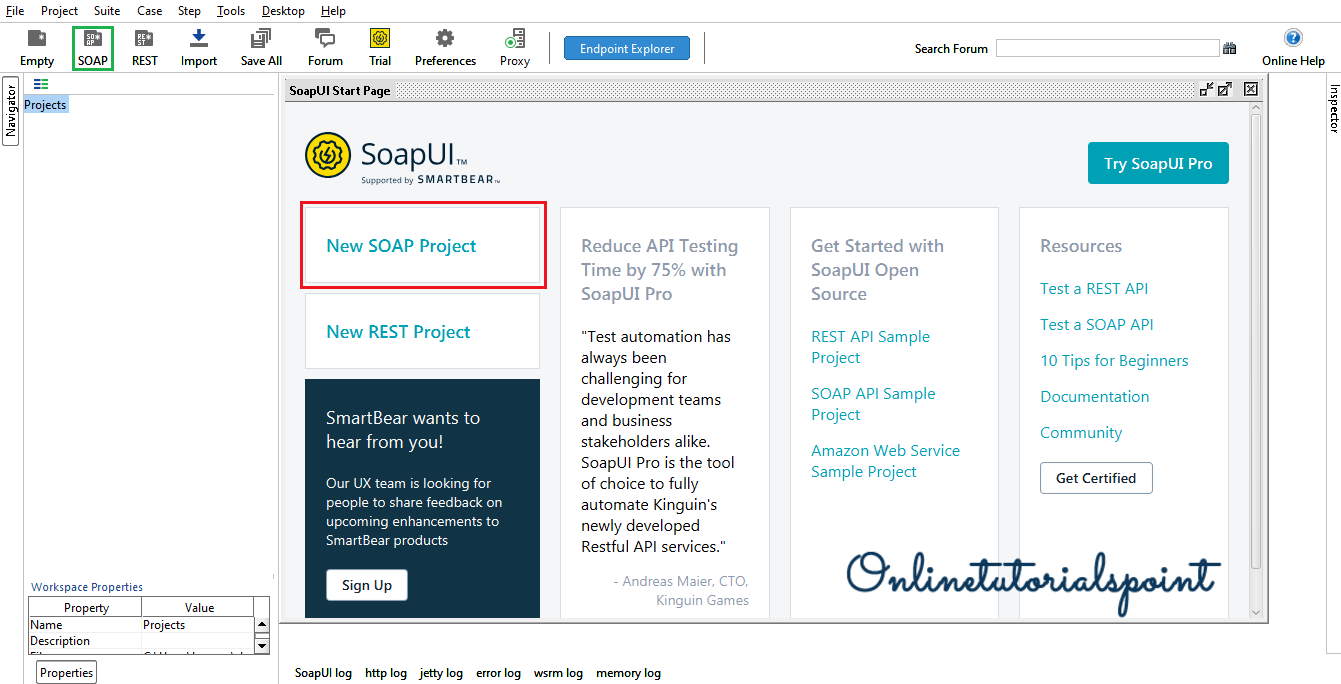Click the SOAP project toolbar icon
This screenshot has width=1341, height=684.
pyautogui.click(x=92, y=40)
